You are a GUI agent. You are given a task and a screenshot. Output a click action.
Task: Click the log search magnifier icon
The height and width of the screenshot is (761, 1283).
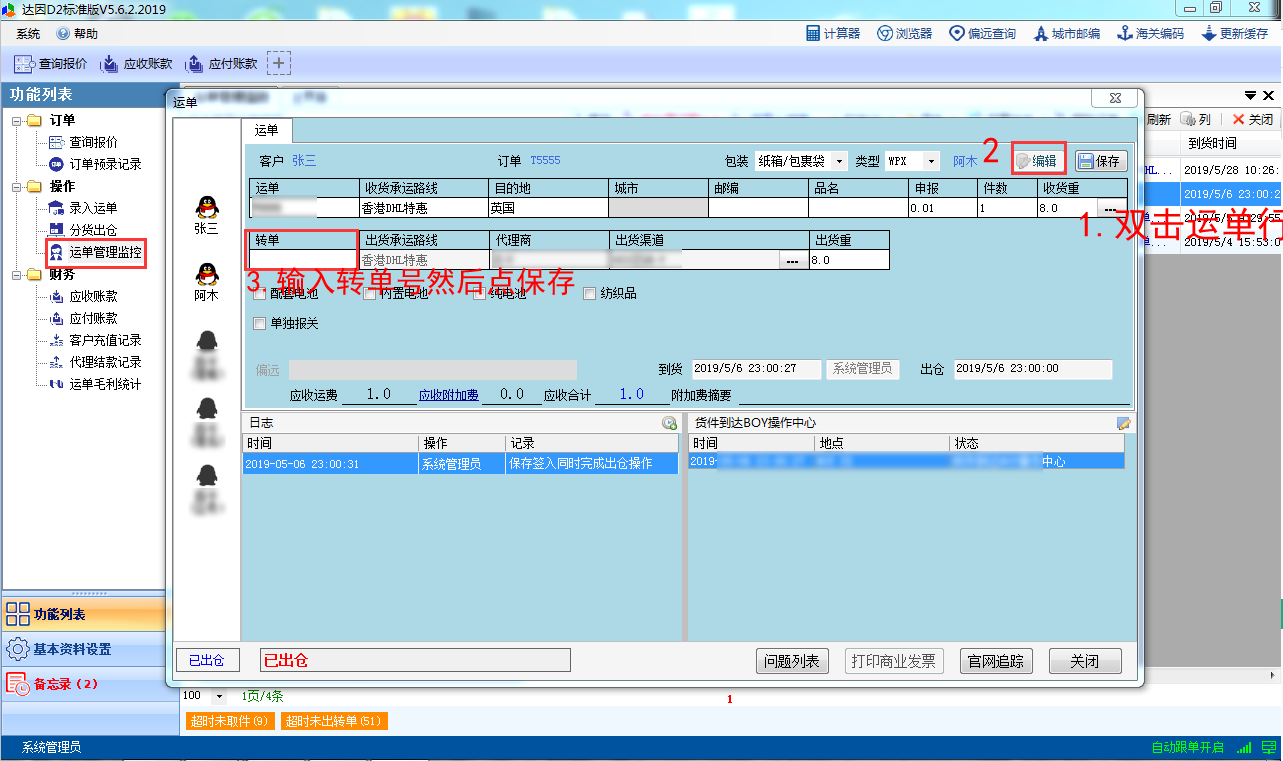[669, 424]
